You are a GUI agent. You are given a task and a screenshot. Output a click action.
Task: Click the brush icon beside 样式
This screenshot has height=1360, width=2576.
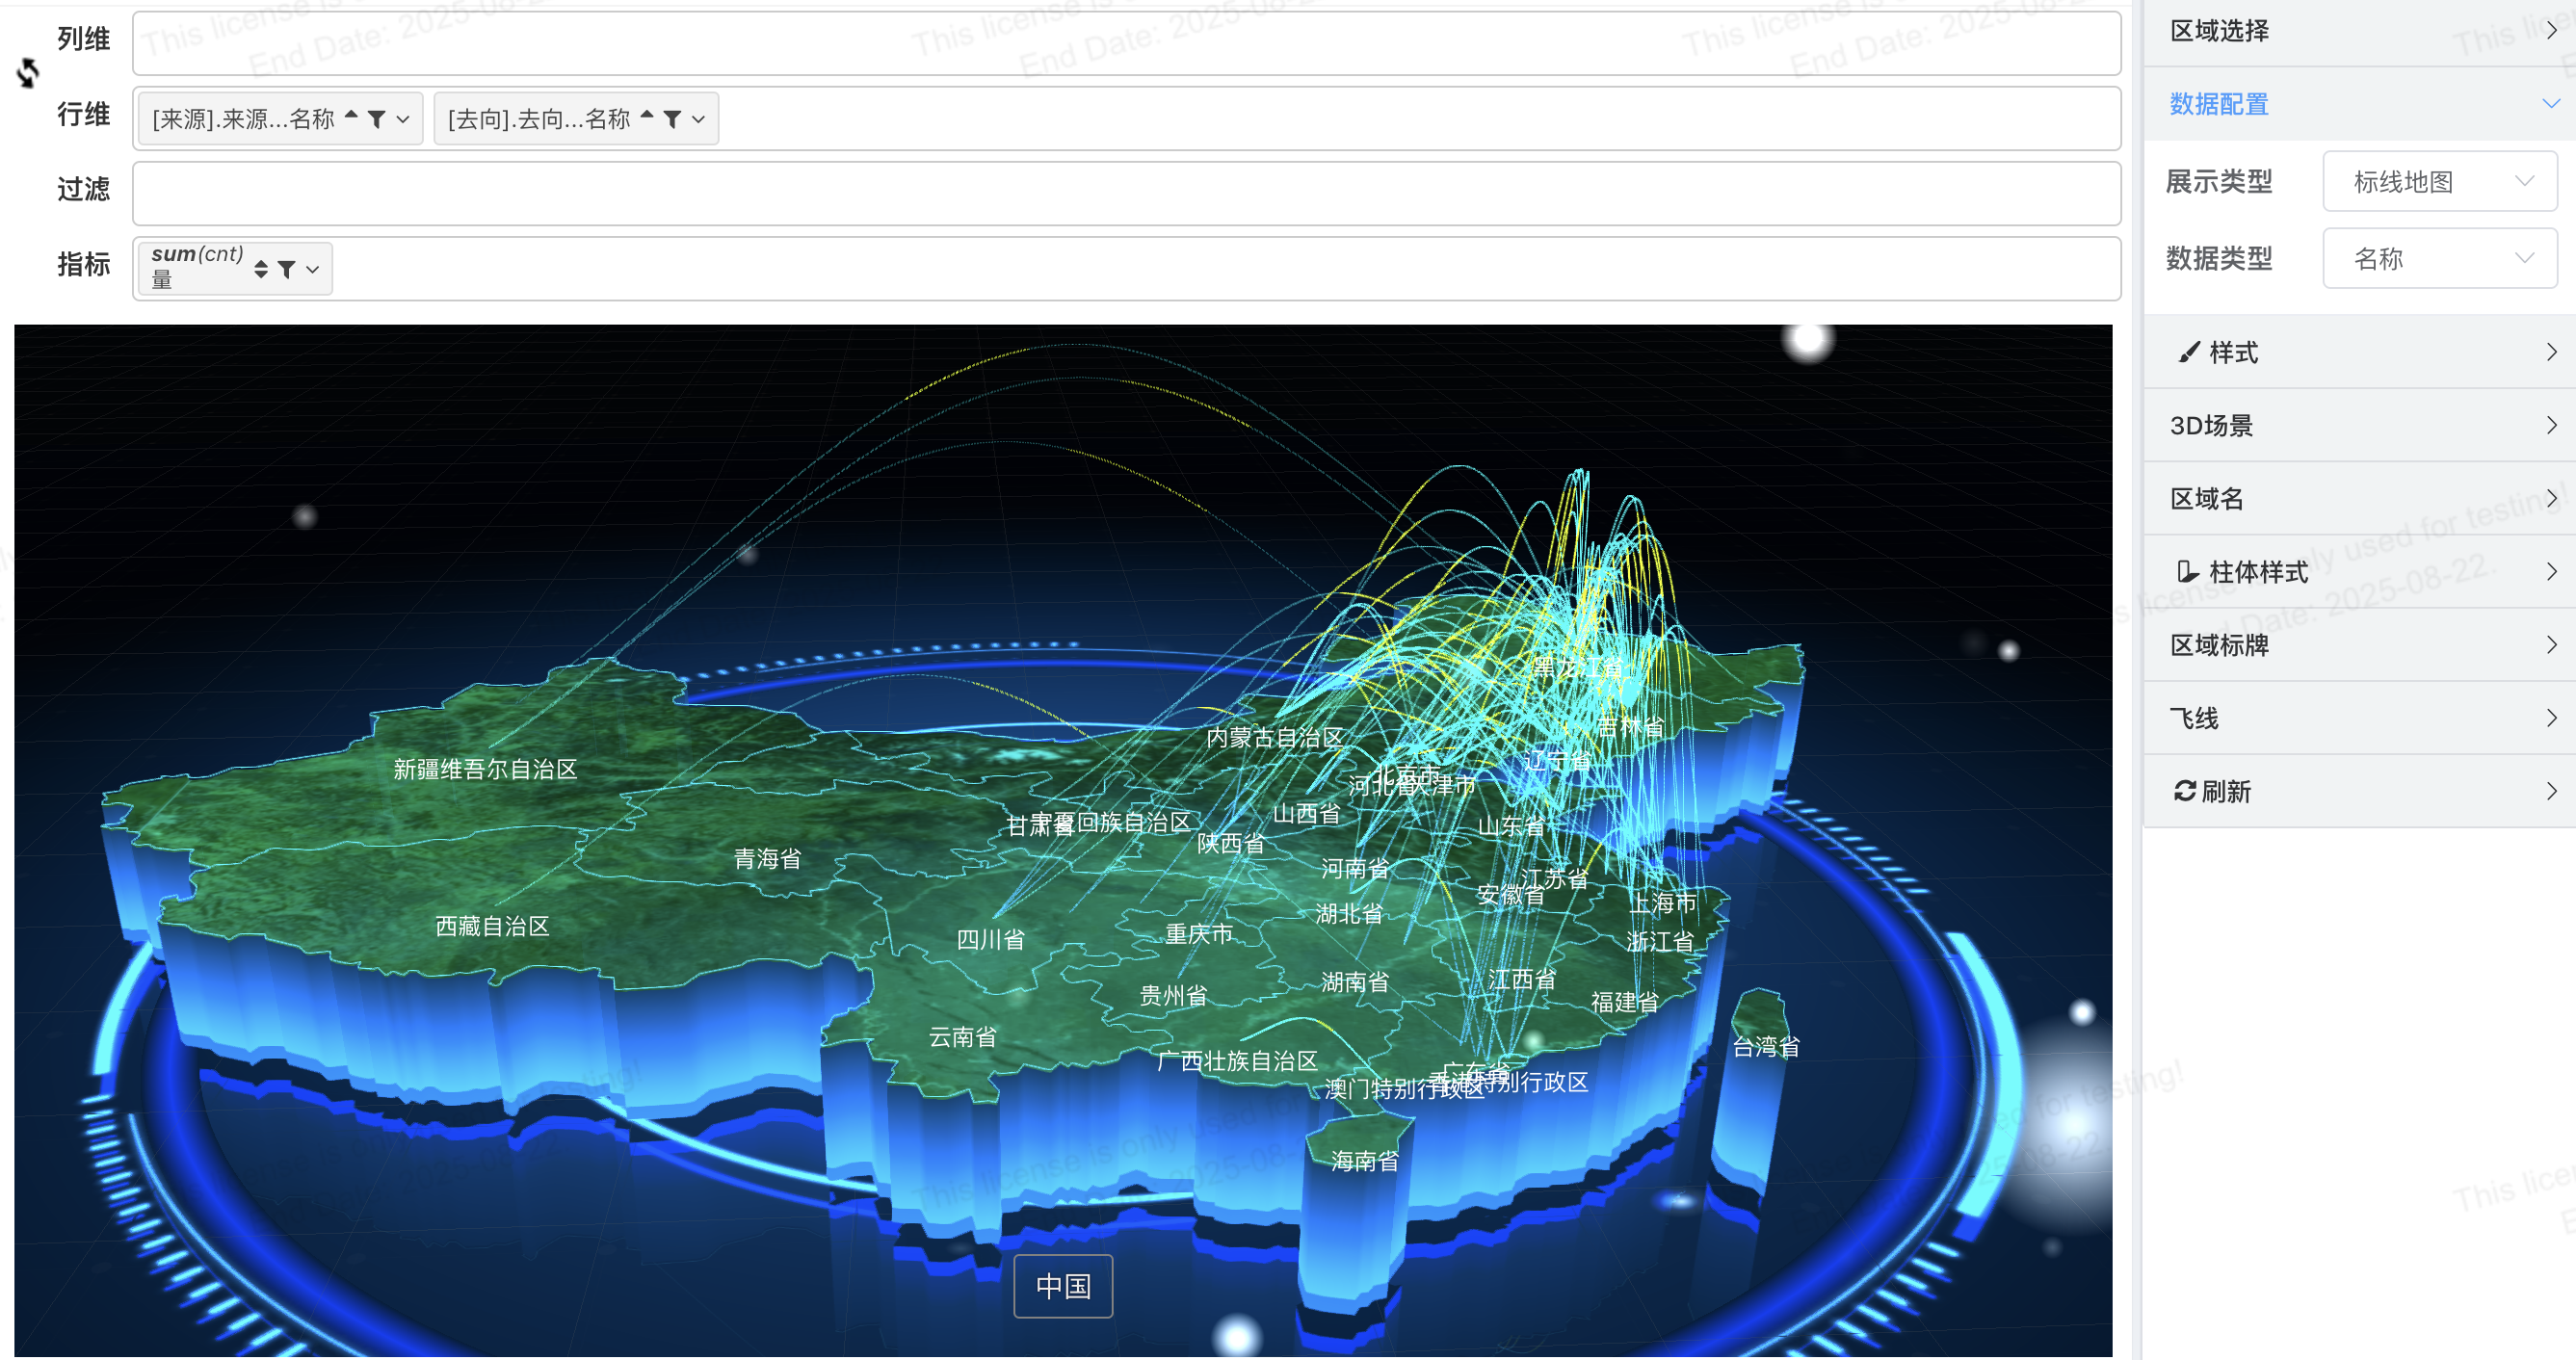[x=2189, y=352]
